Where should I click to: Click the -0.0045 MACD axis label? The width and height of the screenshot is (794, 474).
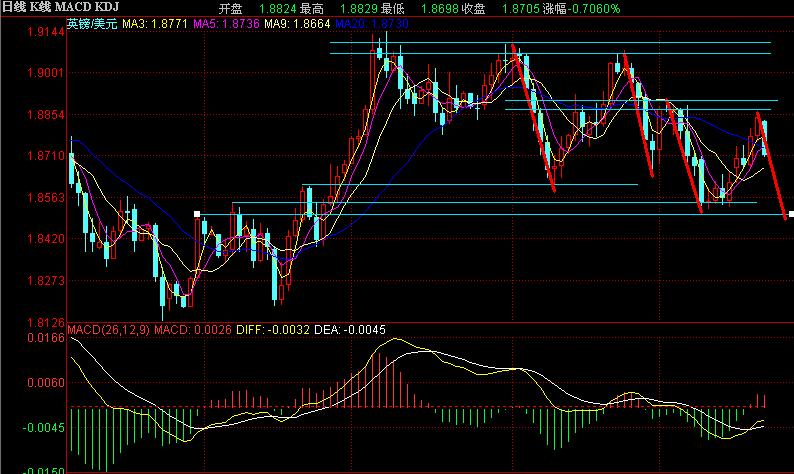pyautogui.click(x=44, y=428)
